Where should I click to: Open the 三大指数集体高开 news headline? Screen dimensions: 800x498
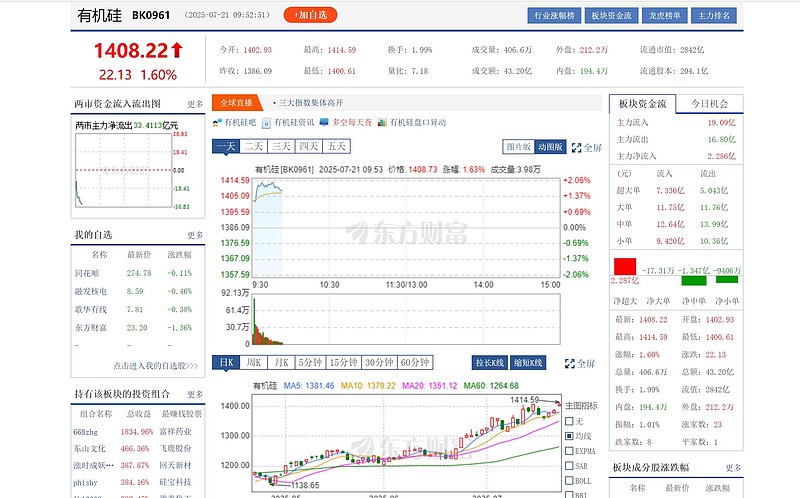(311, 103)
